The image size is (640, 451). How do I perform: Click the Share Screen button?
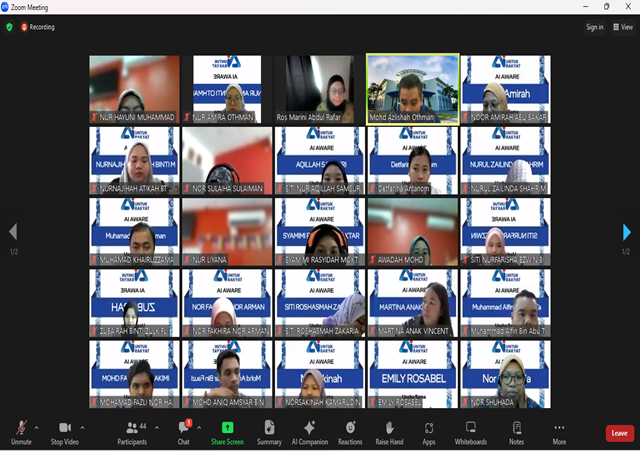(227, 432)
